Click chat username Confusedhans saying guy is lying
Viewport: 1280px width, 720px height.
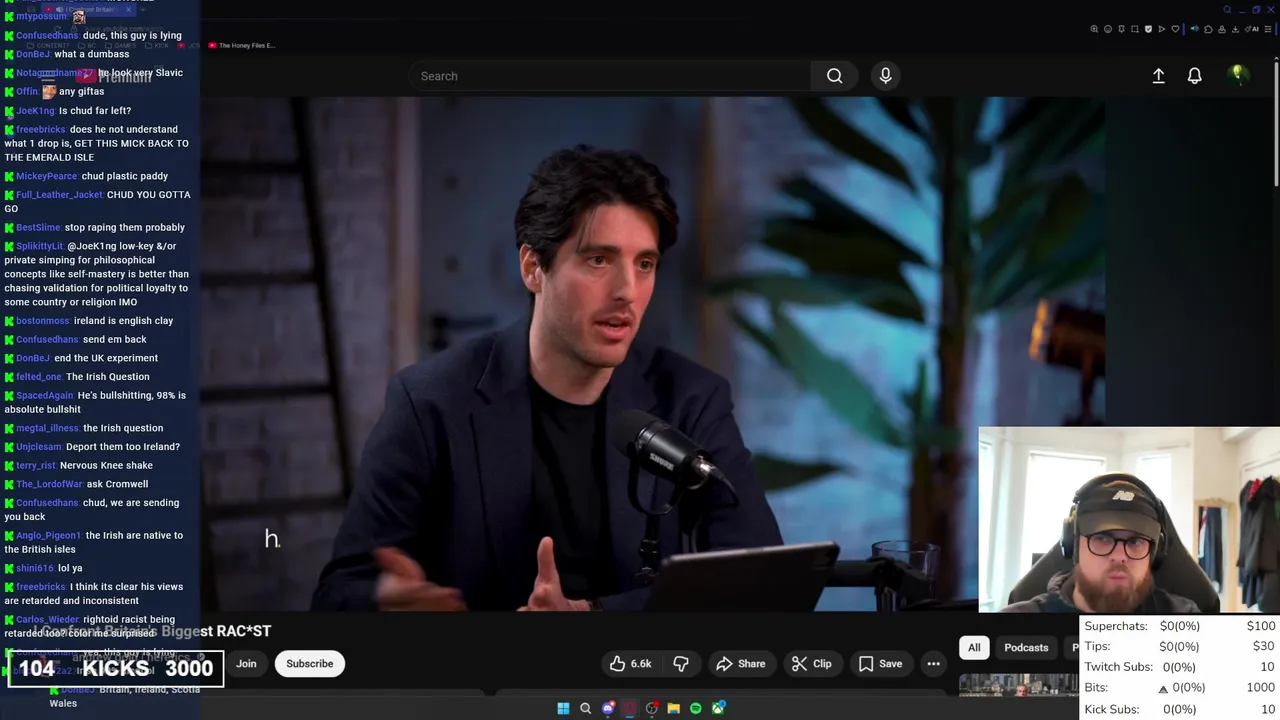[x=47, y=35]
